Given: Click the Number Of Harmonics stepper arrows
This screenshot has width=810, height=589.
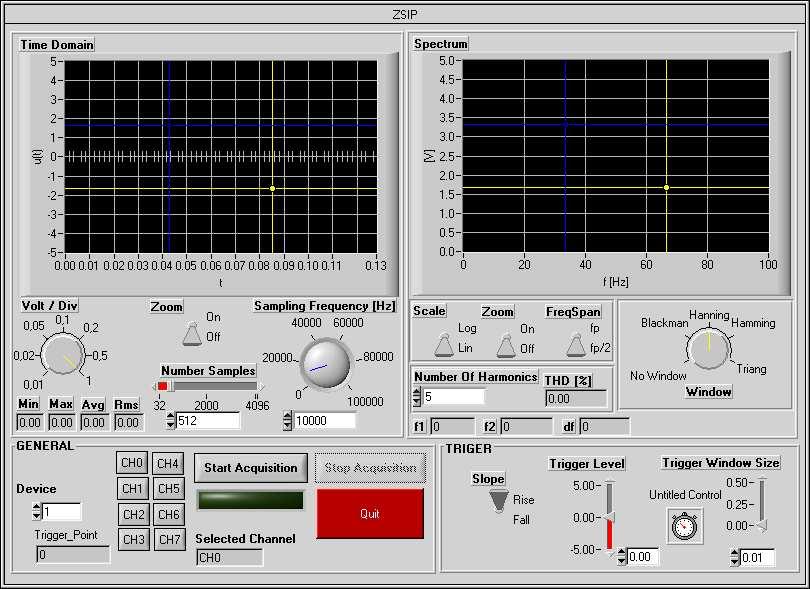Looking at the screenshot, I should click(417, 397).
